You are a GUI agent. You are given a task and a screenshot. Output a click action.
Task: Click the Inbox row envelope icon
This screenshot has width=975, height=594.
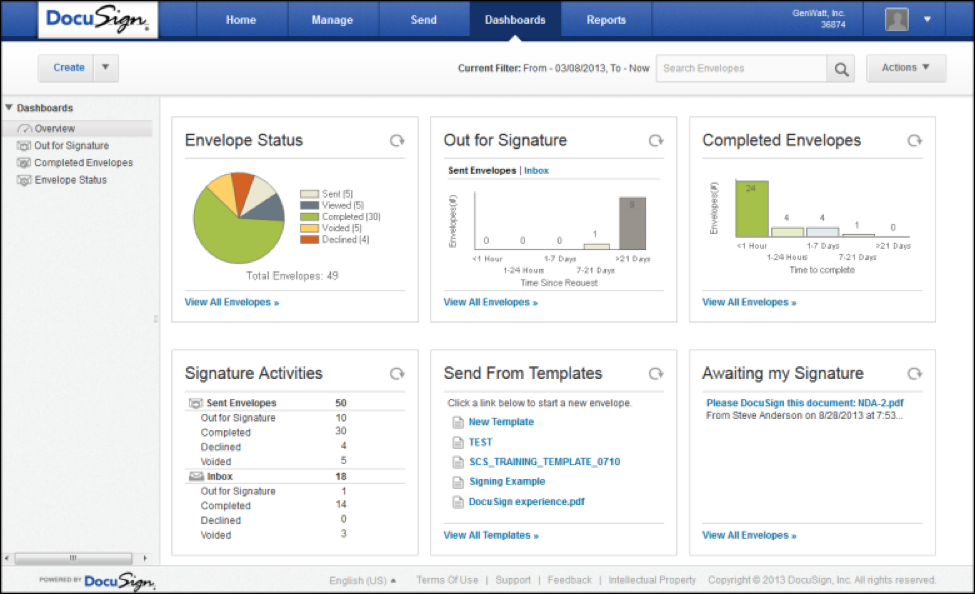coord(196,476)
